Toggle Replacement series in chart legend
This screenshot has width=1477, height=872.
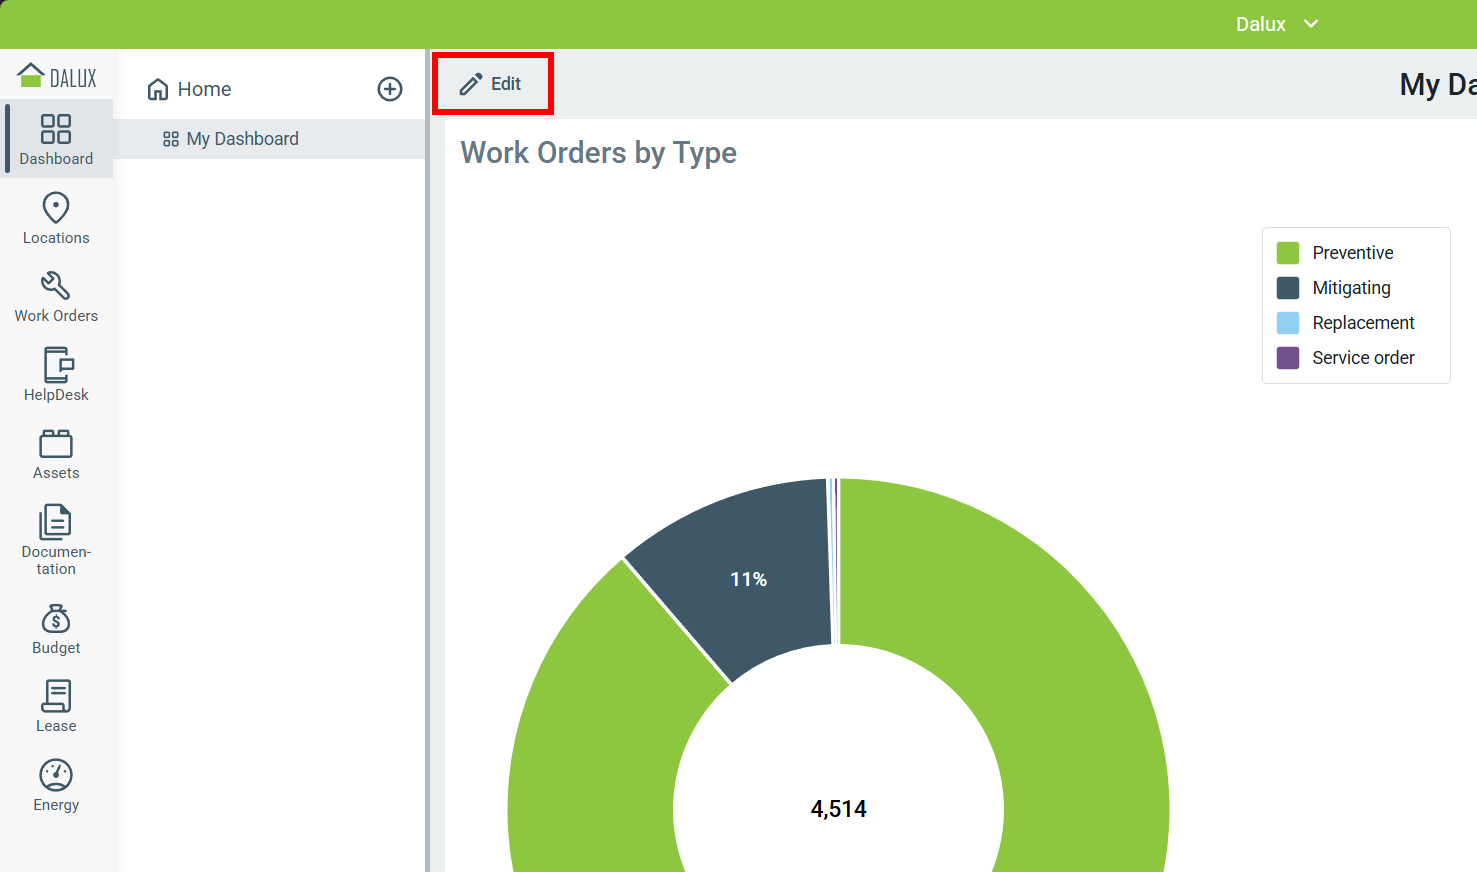(1363, 323)
